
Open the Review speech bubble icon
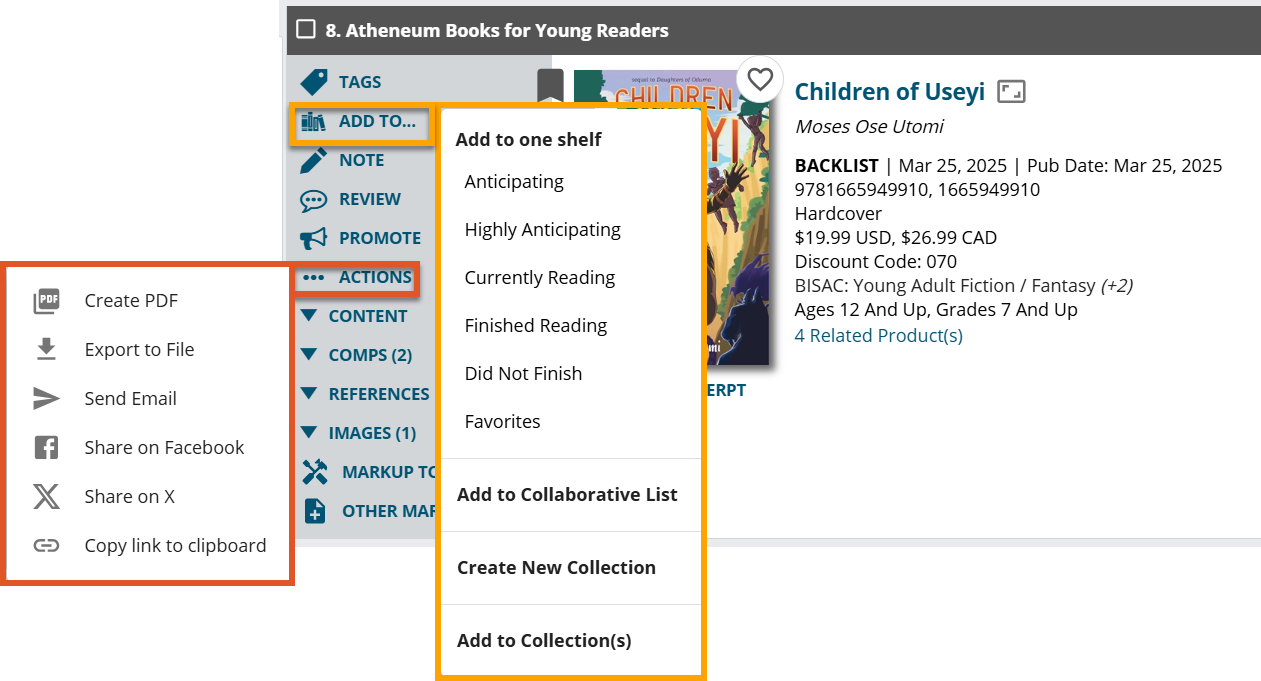pos(314,199)
